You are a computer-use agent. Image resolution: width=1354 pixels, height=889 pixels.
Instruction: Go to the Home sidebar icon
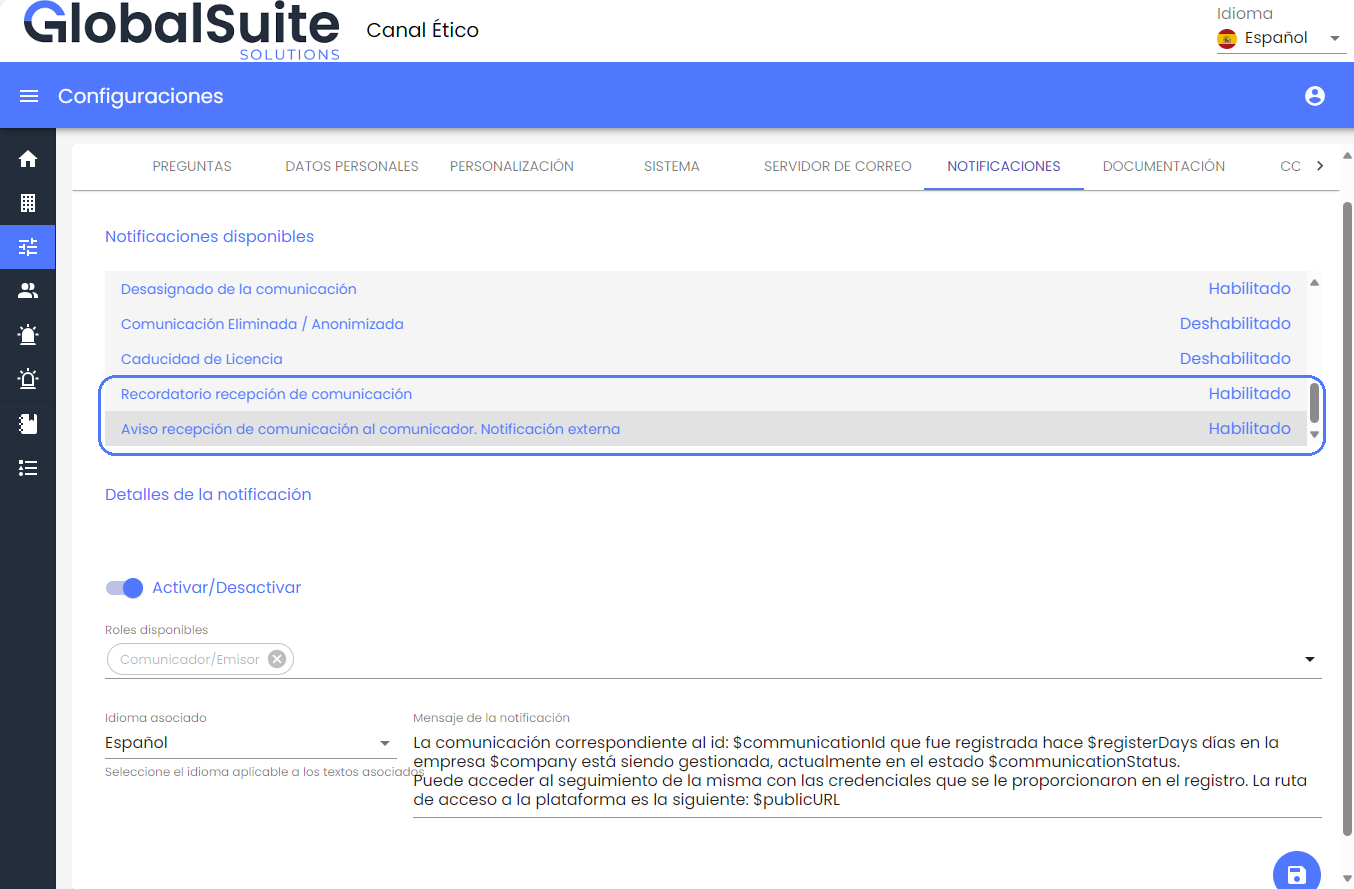point(28,159)
